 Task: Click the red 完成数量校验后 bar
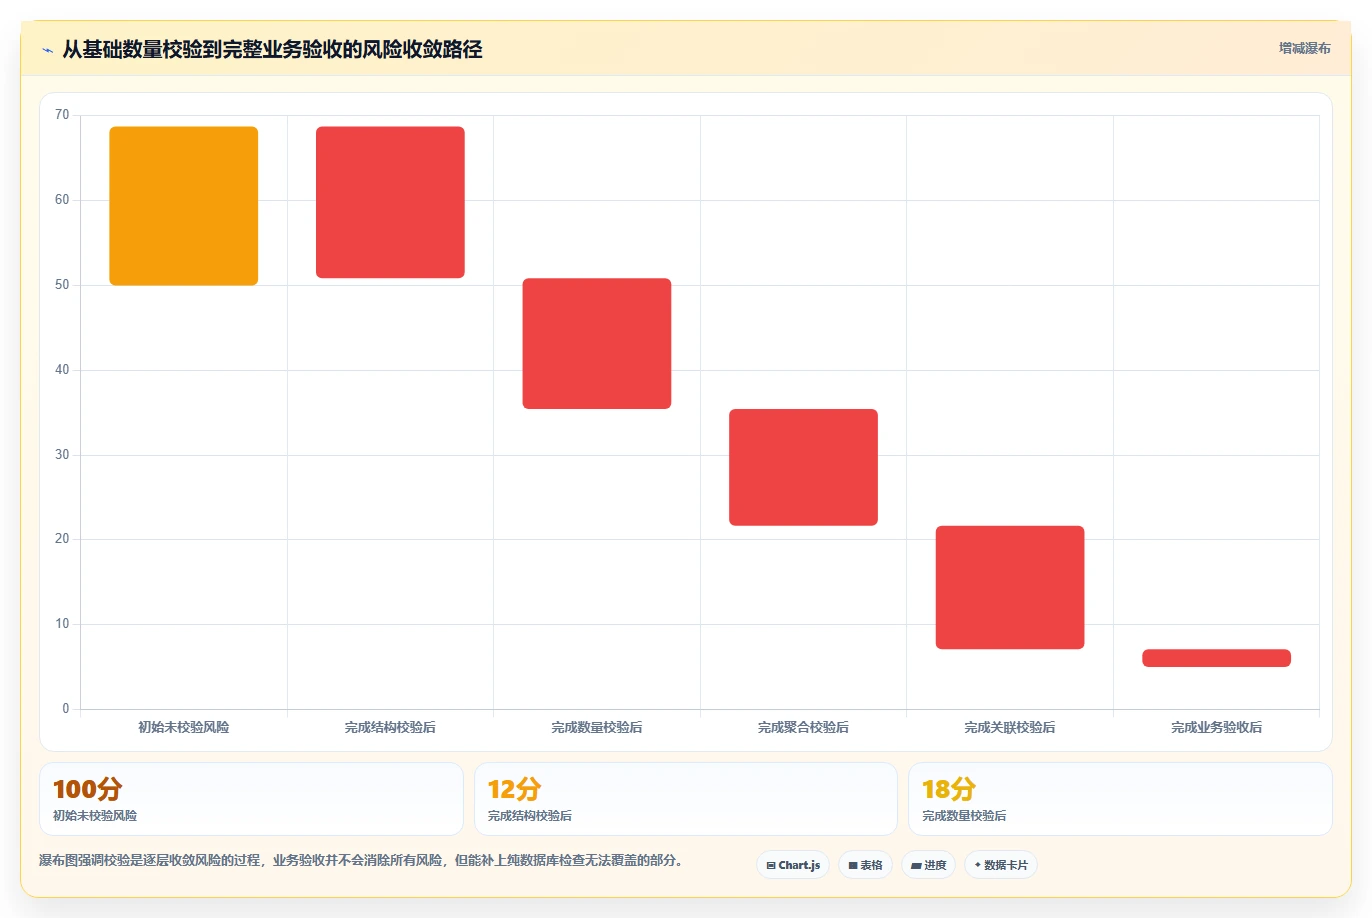click(597, 343)
